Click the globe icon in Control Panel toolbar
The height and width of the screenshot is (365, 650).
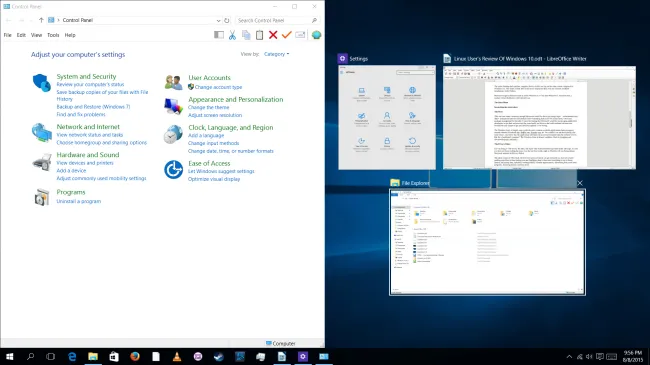click(316, 35)
